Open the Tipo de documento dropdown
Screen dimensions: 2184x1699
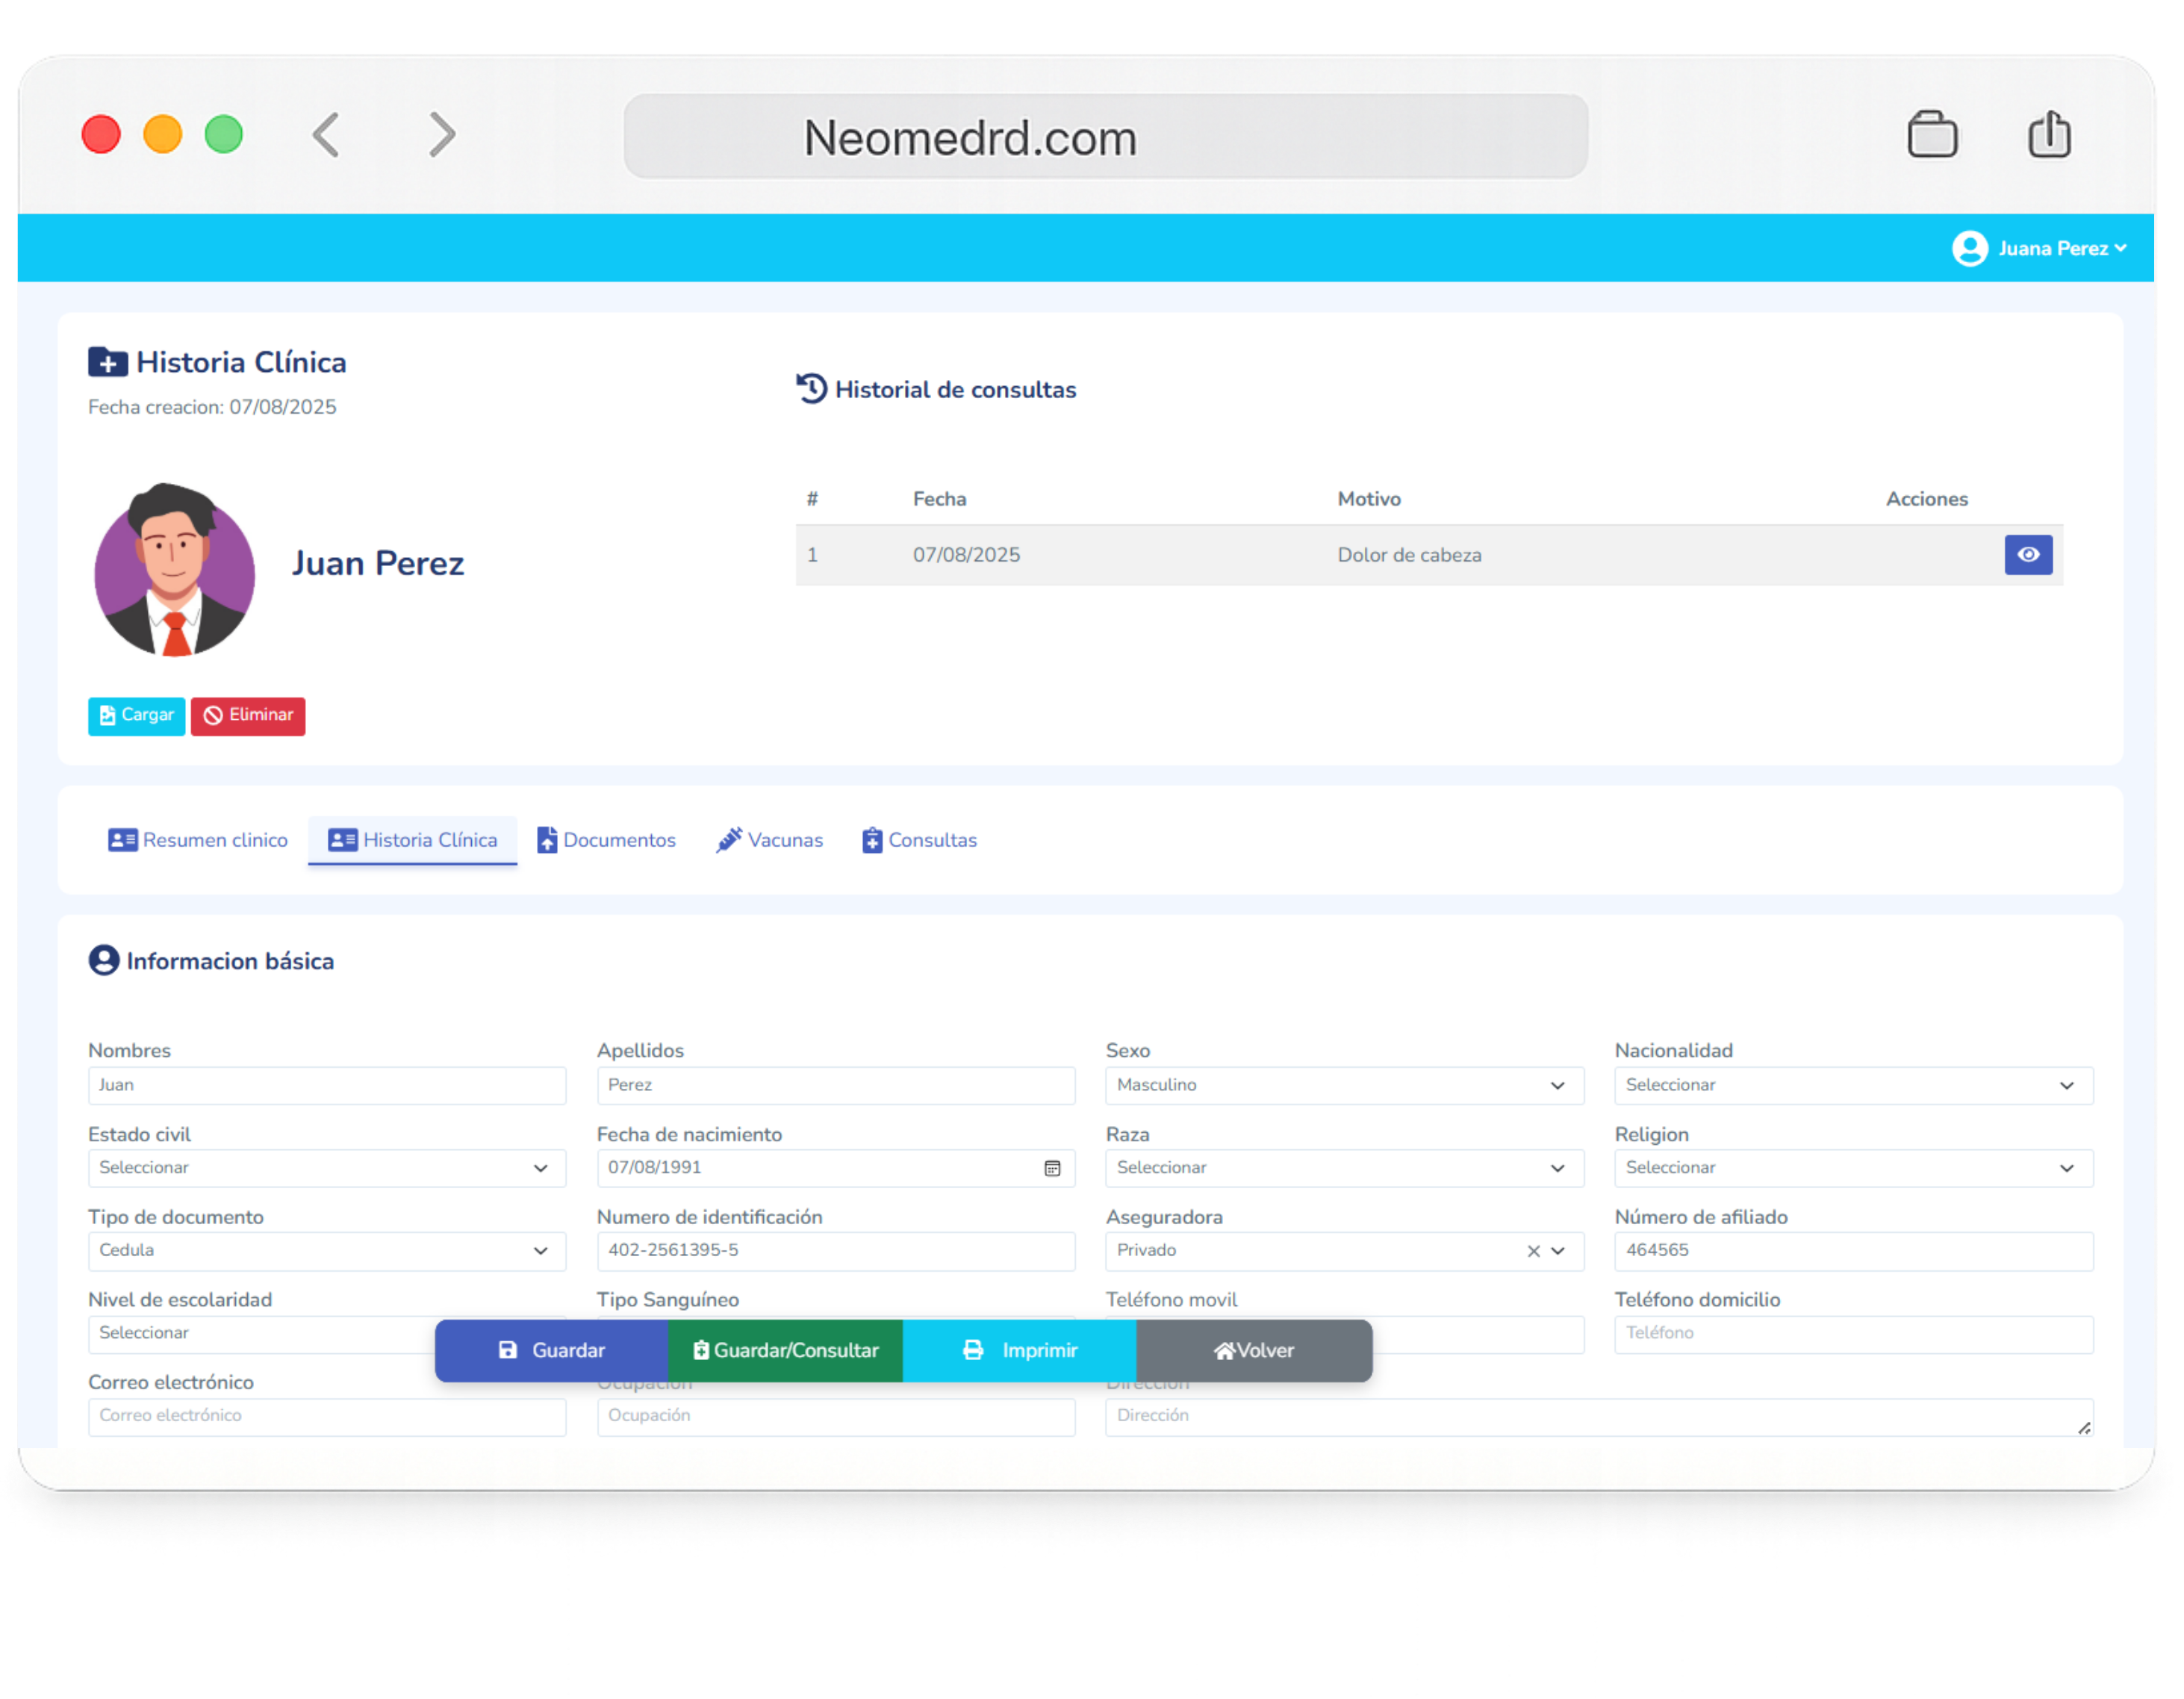coord(326,1251)
